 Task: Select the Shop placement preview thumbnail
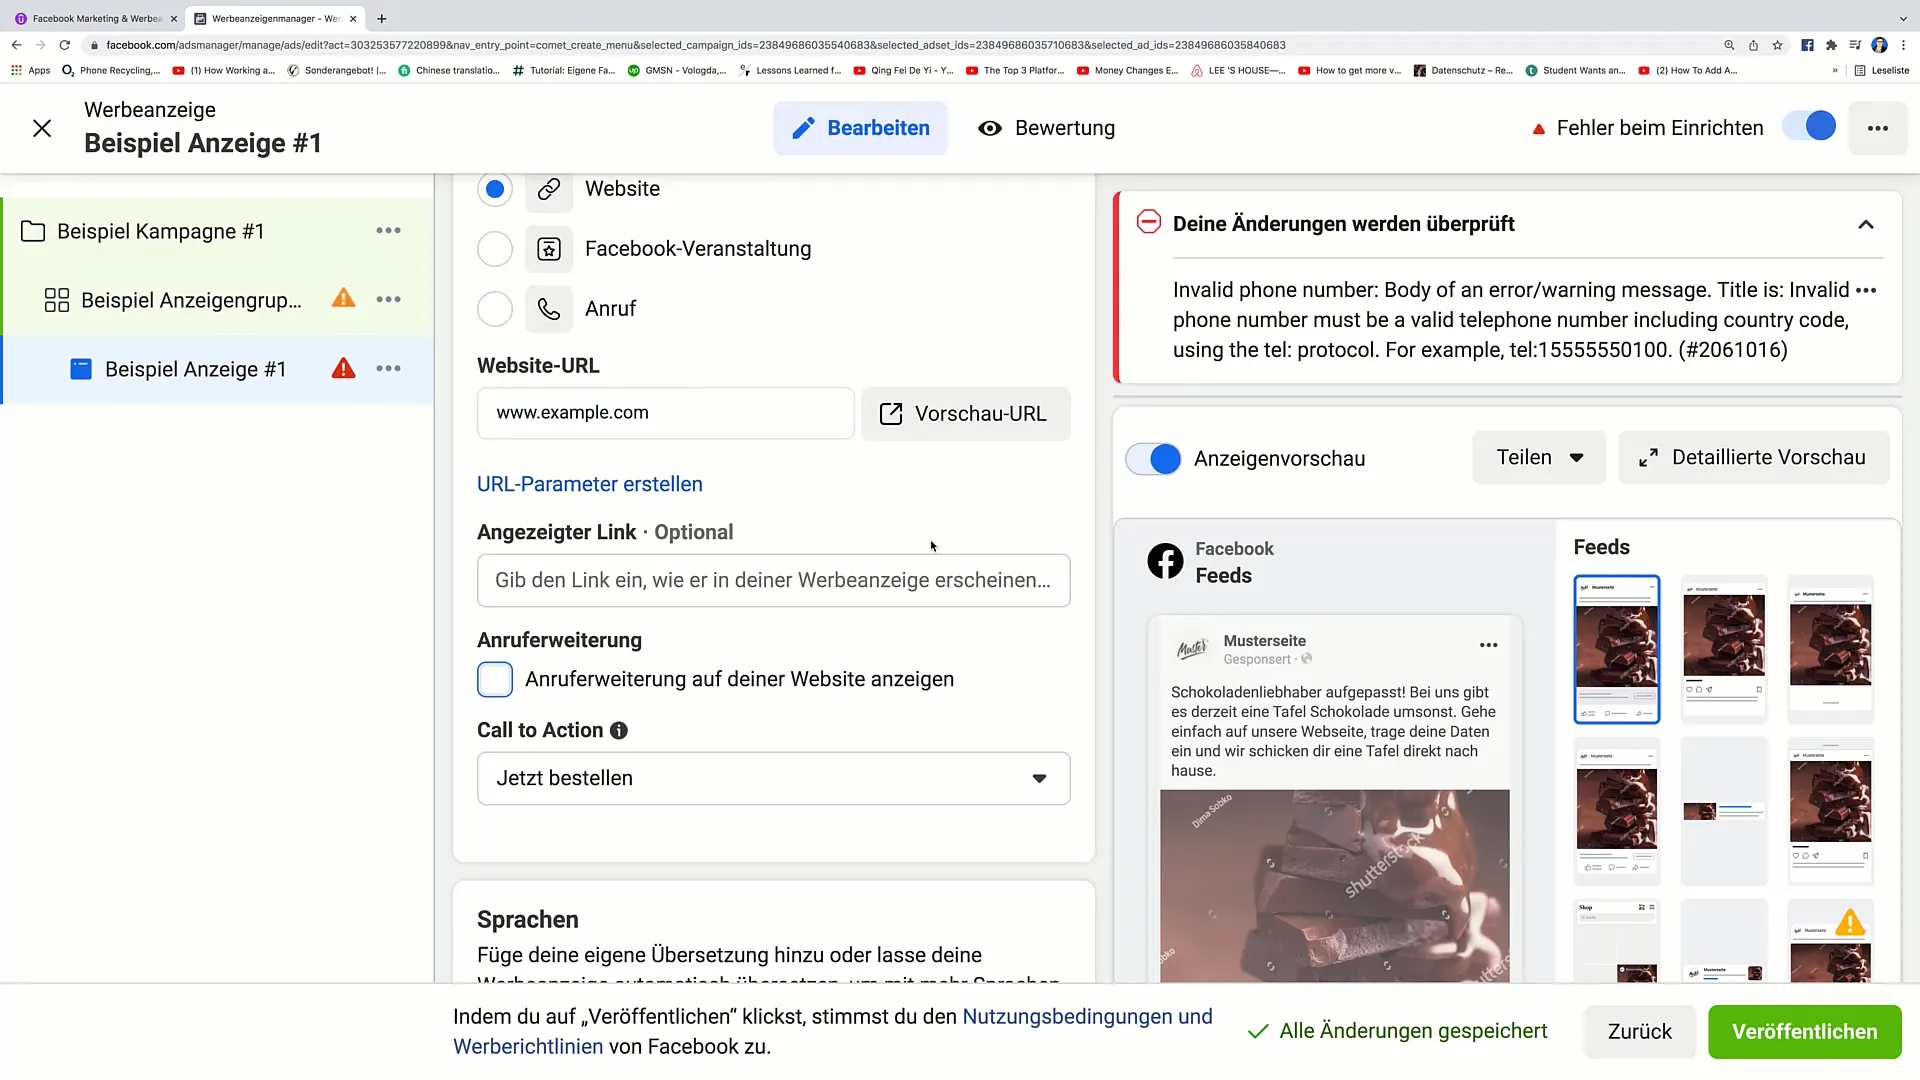[x=1616, y=941]
